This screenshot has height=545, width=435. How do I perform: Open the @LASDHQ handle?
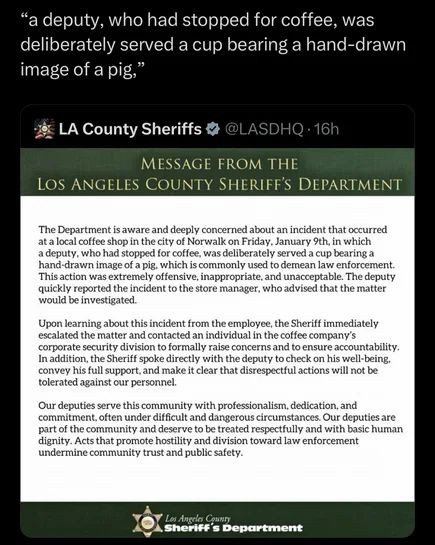click(x=264, y=129)
